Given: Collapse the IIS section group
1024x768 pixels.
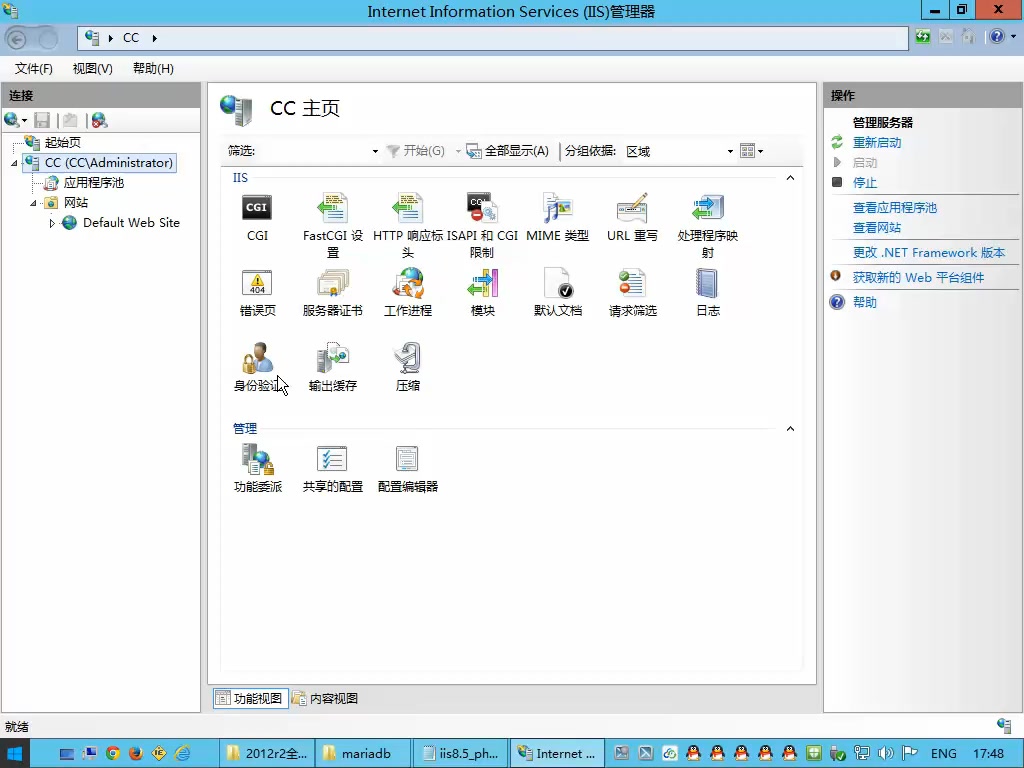Looking at the screenshot, I should click(x=790, y=178).
